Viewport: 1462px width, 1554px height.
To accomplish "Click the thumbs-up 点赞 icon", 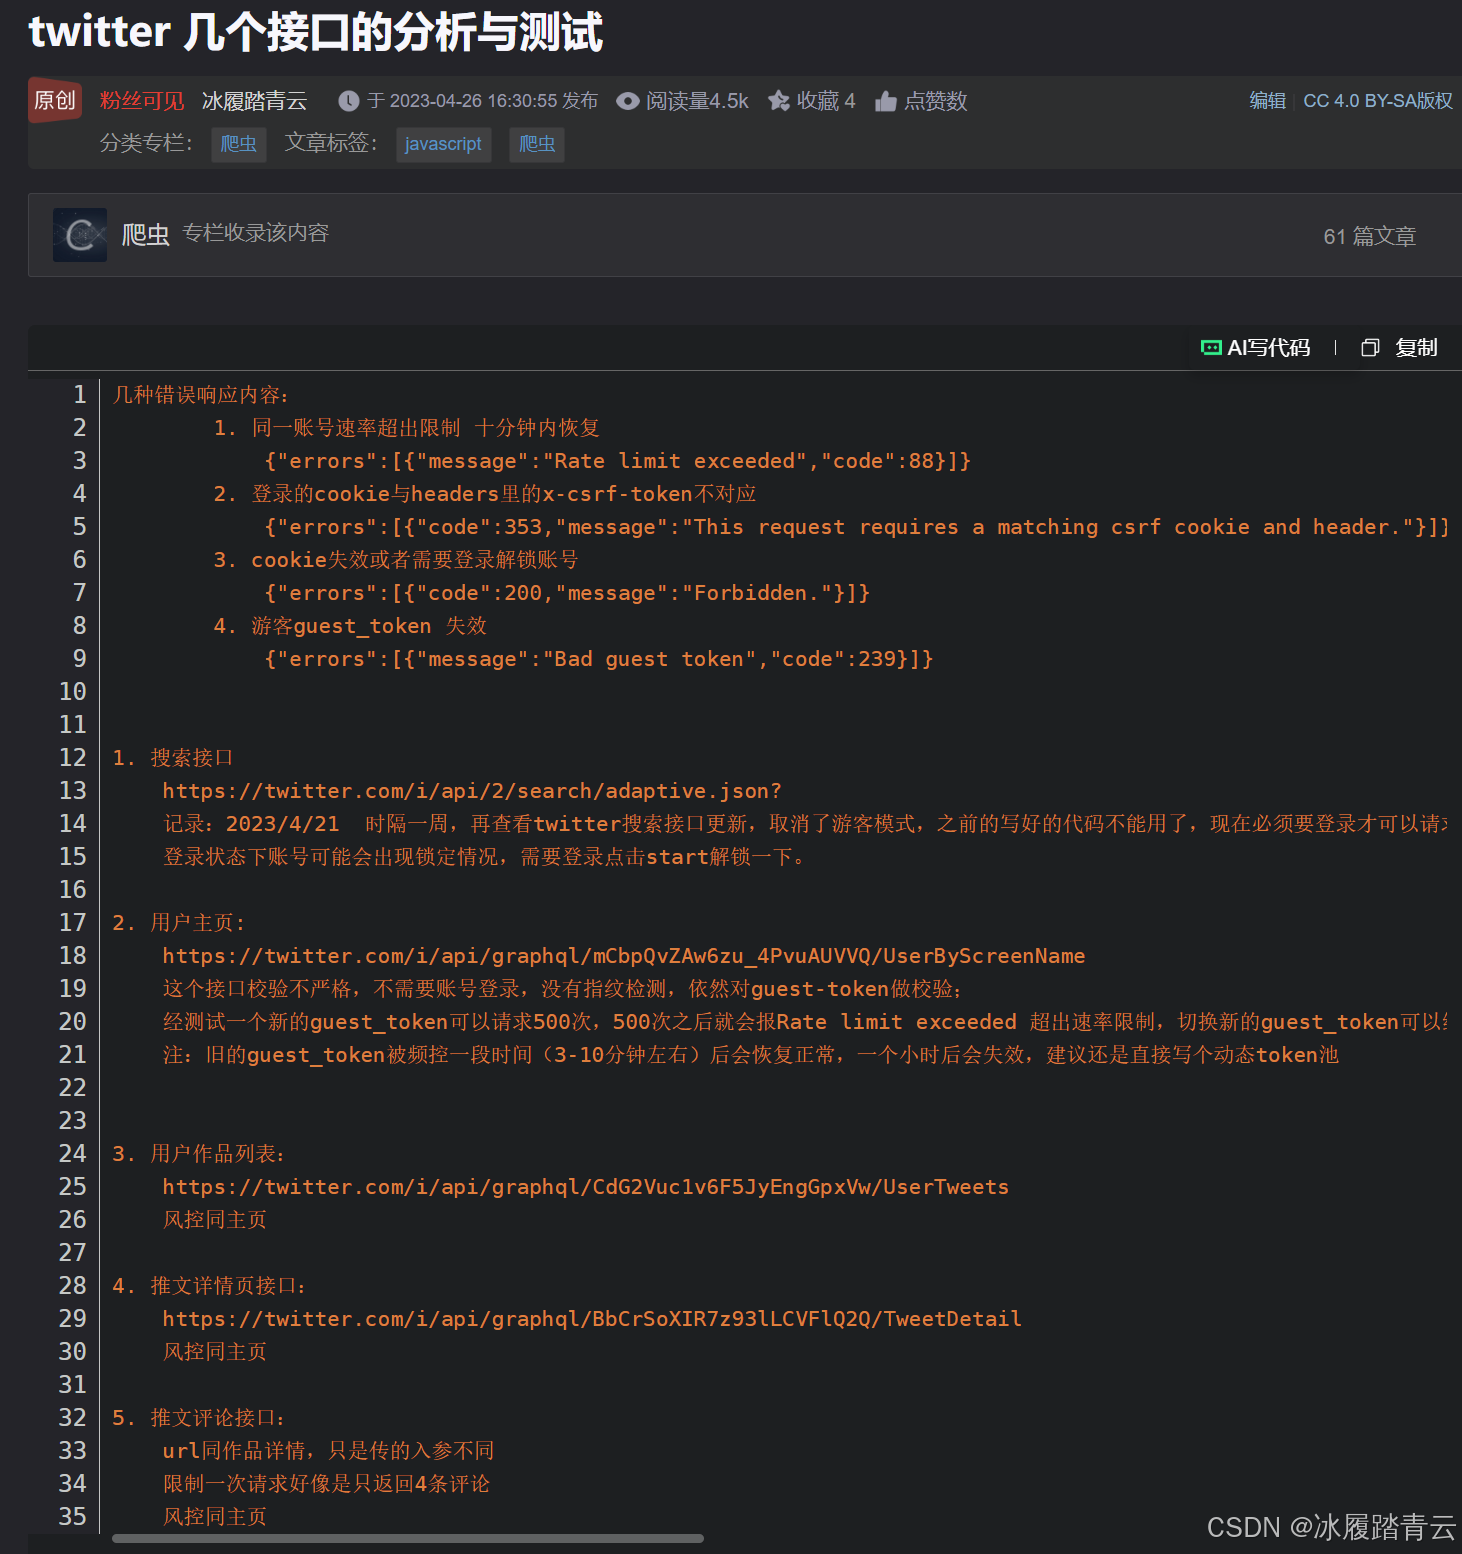I will (x=885, y=101).
